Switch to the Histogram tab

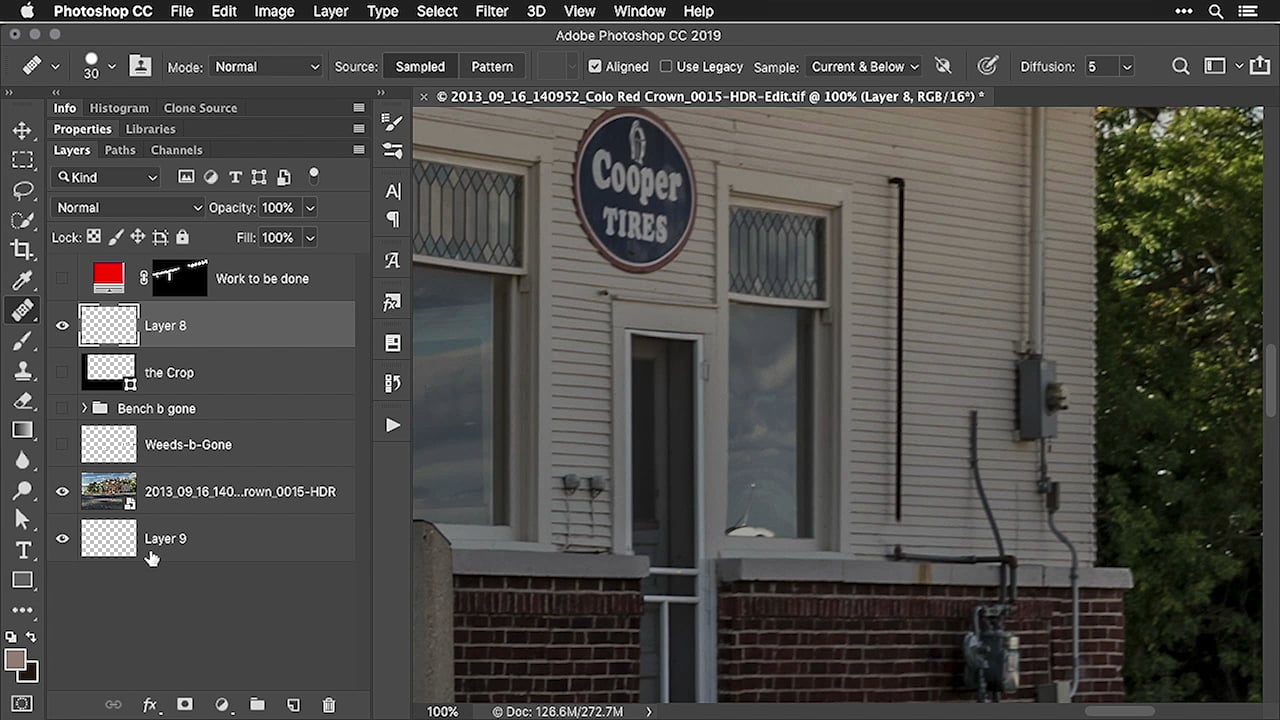(119, 108)
